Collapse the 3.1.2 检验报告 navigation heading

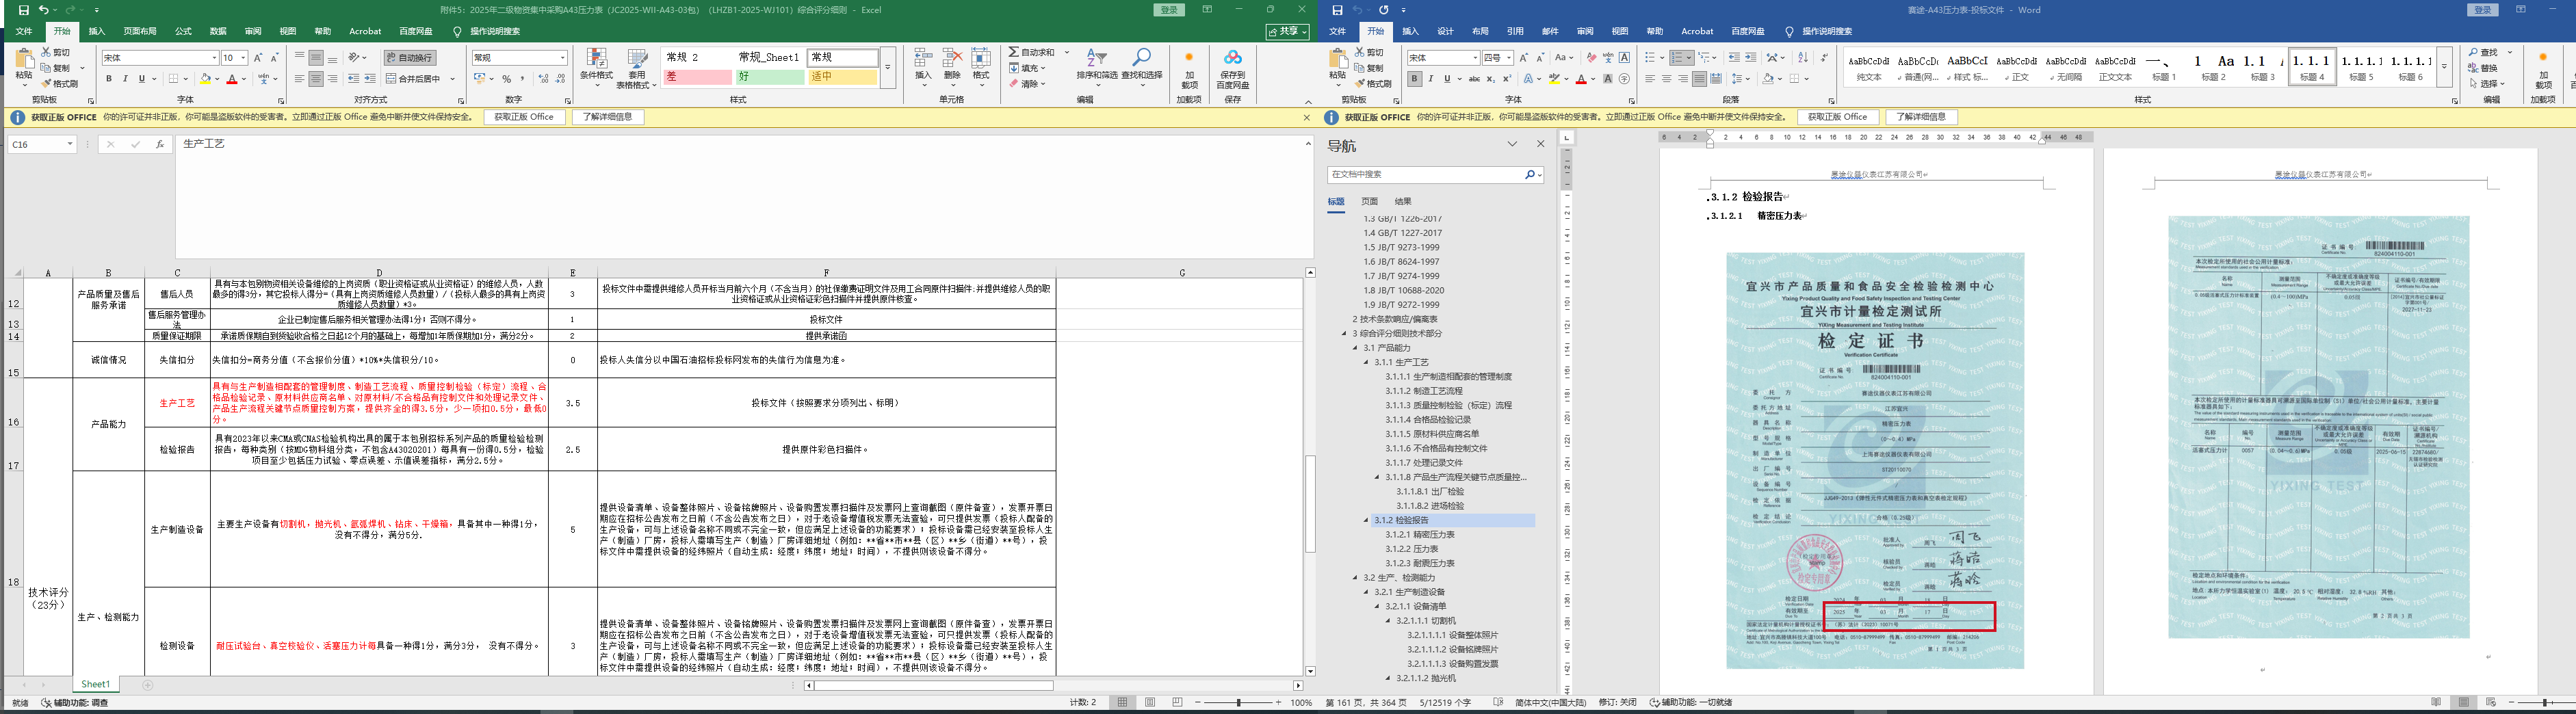click(1367, 520)
